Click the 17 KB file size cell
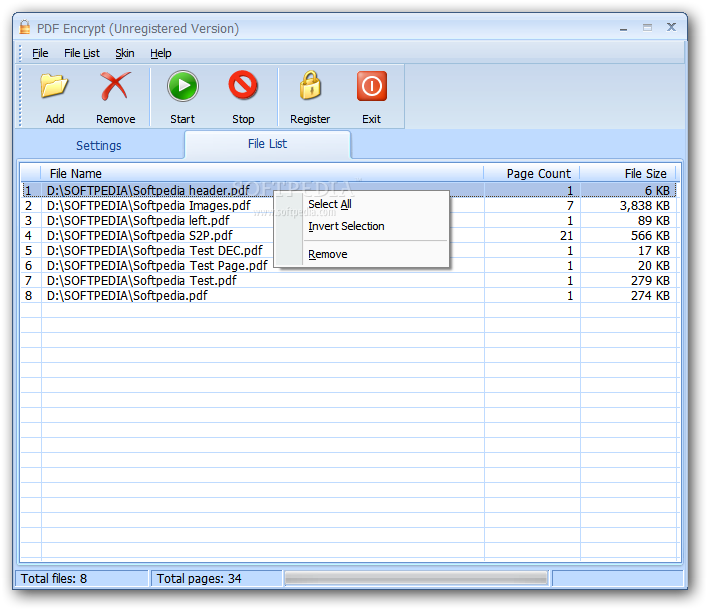The image size is (708, 610). click(x=654, y=250)
